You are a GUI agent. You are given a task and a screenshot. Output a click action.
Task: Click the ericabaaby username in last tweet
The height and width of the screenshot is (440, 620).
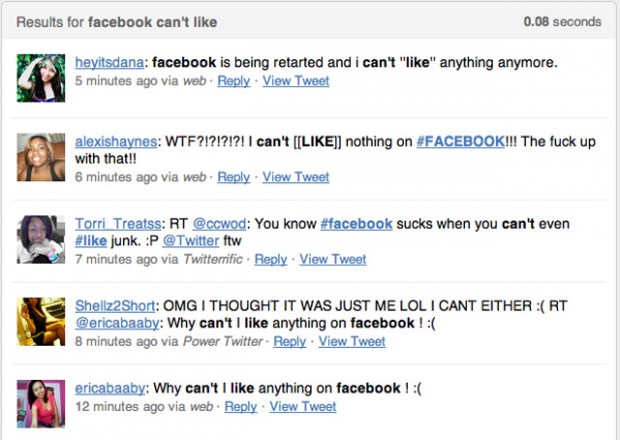(110, 388)
